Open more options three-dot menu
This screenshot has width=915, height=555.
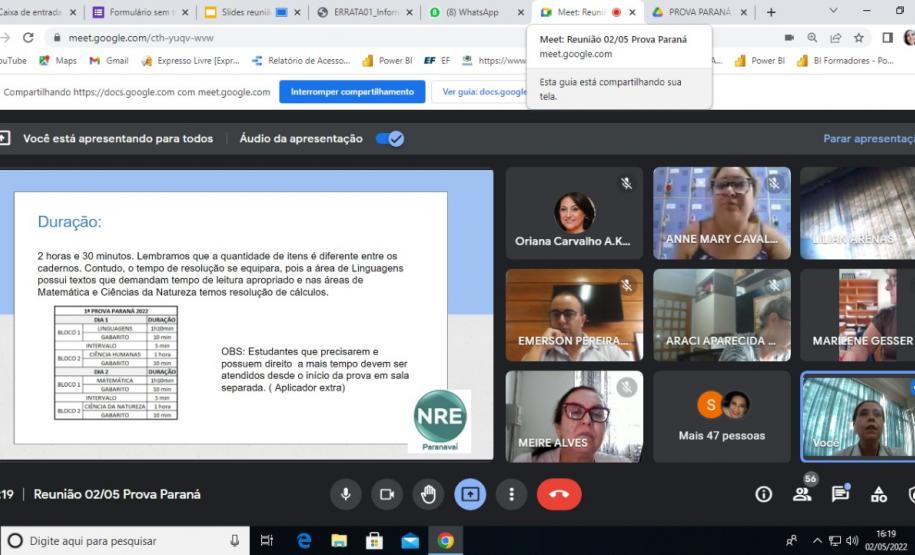[511, 494]
